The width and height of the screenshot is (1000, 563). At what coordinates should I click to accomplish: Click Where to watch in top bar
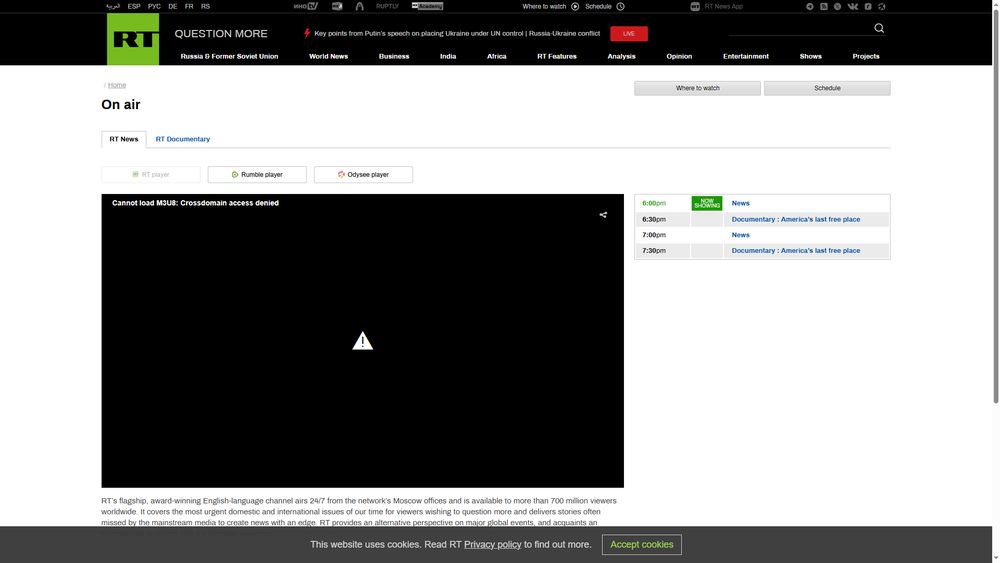click(x=544, y=6)
